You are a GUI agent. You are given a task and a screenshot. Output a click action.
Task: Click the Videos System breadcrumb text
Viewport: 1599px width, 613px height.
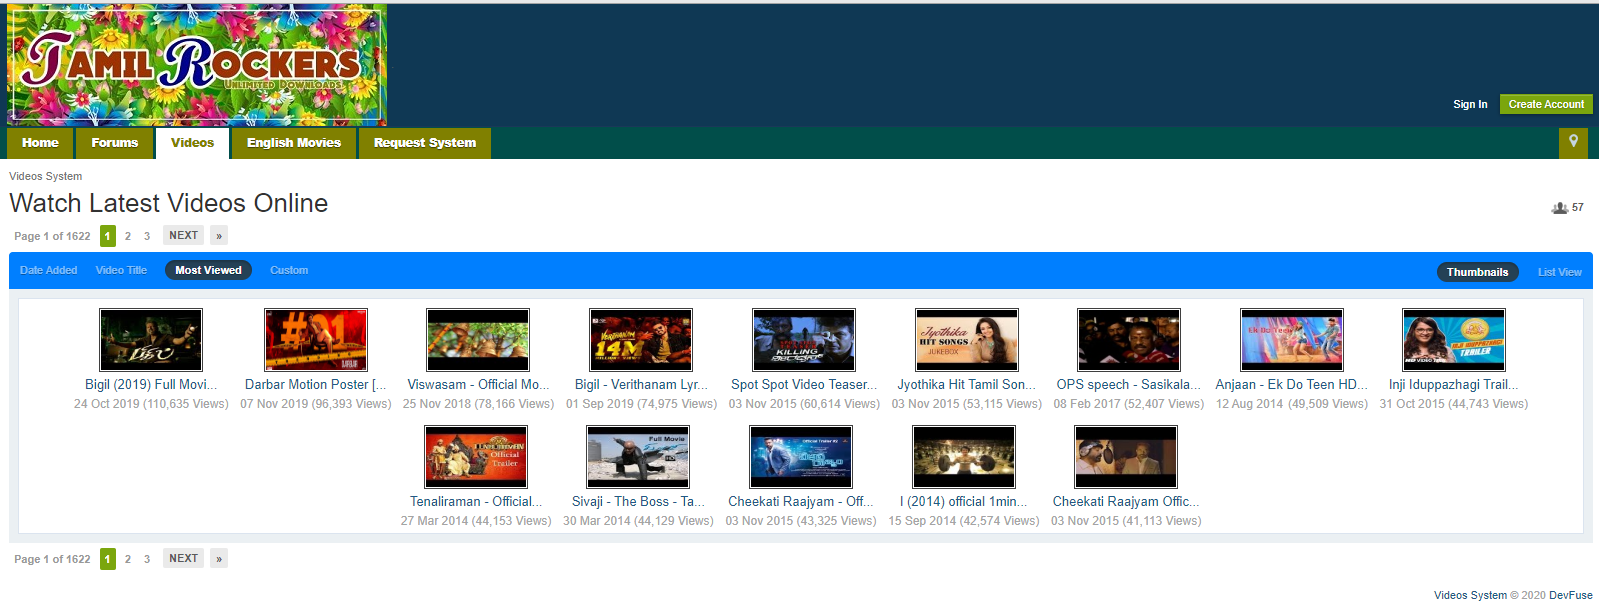(46, 176)
